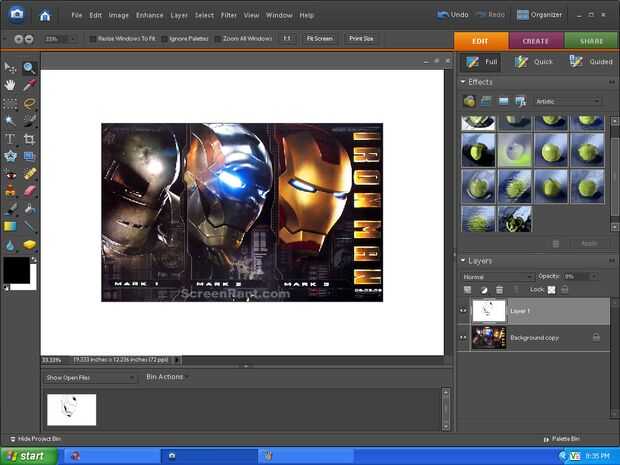Select the Paint Bucket tool

pos(29,208)
